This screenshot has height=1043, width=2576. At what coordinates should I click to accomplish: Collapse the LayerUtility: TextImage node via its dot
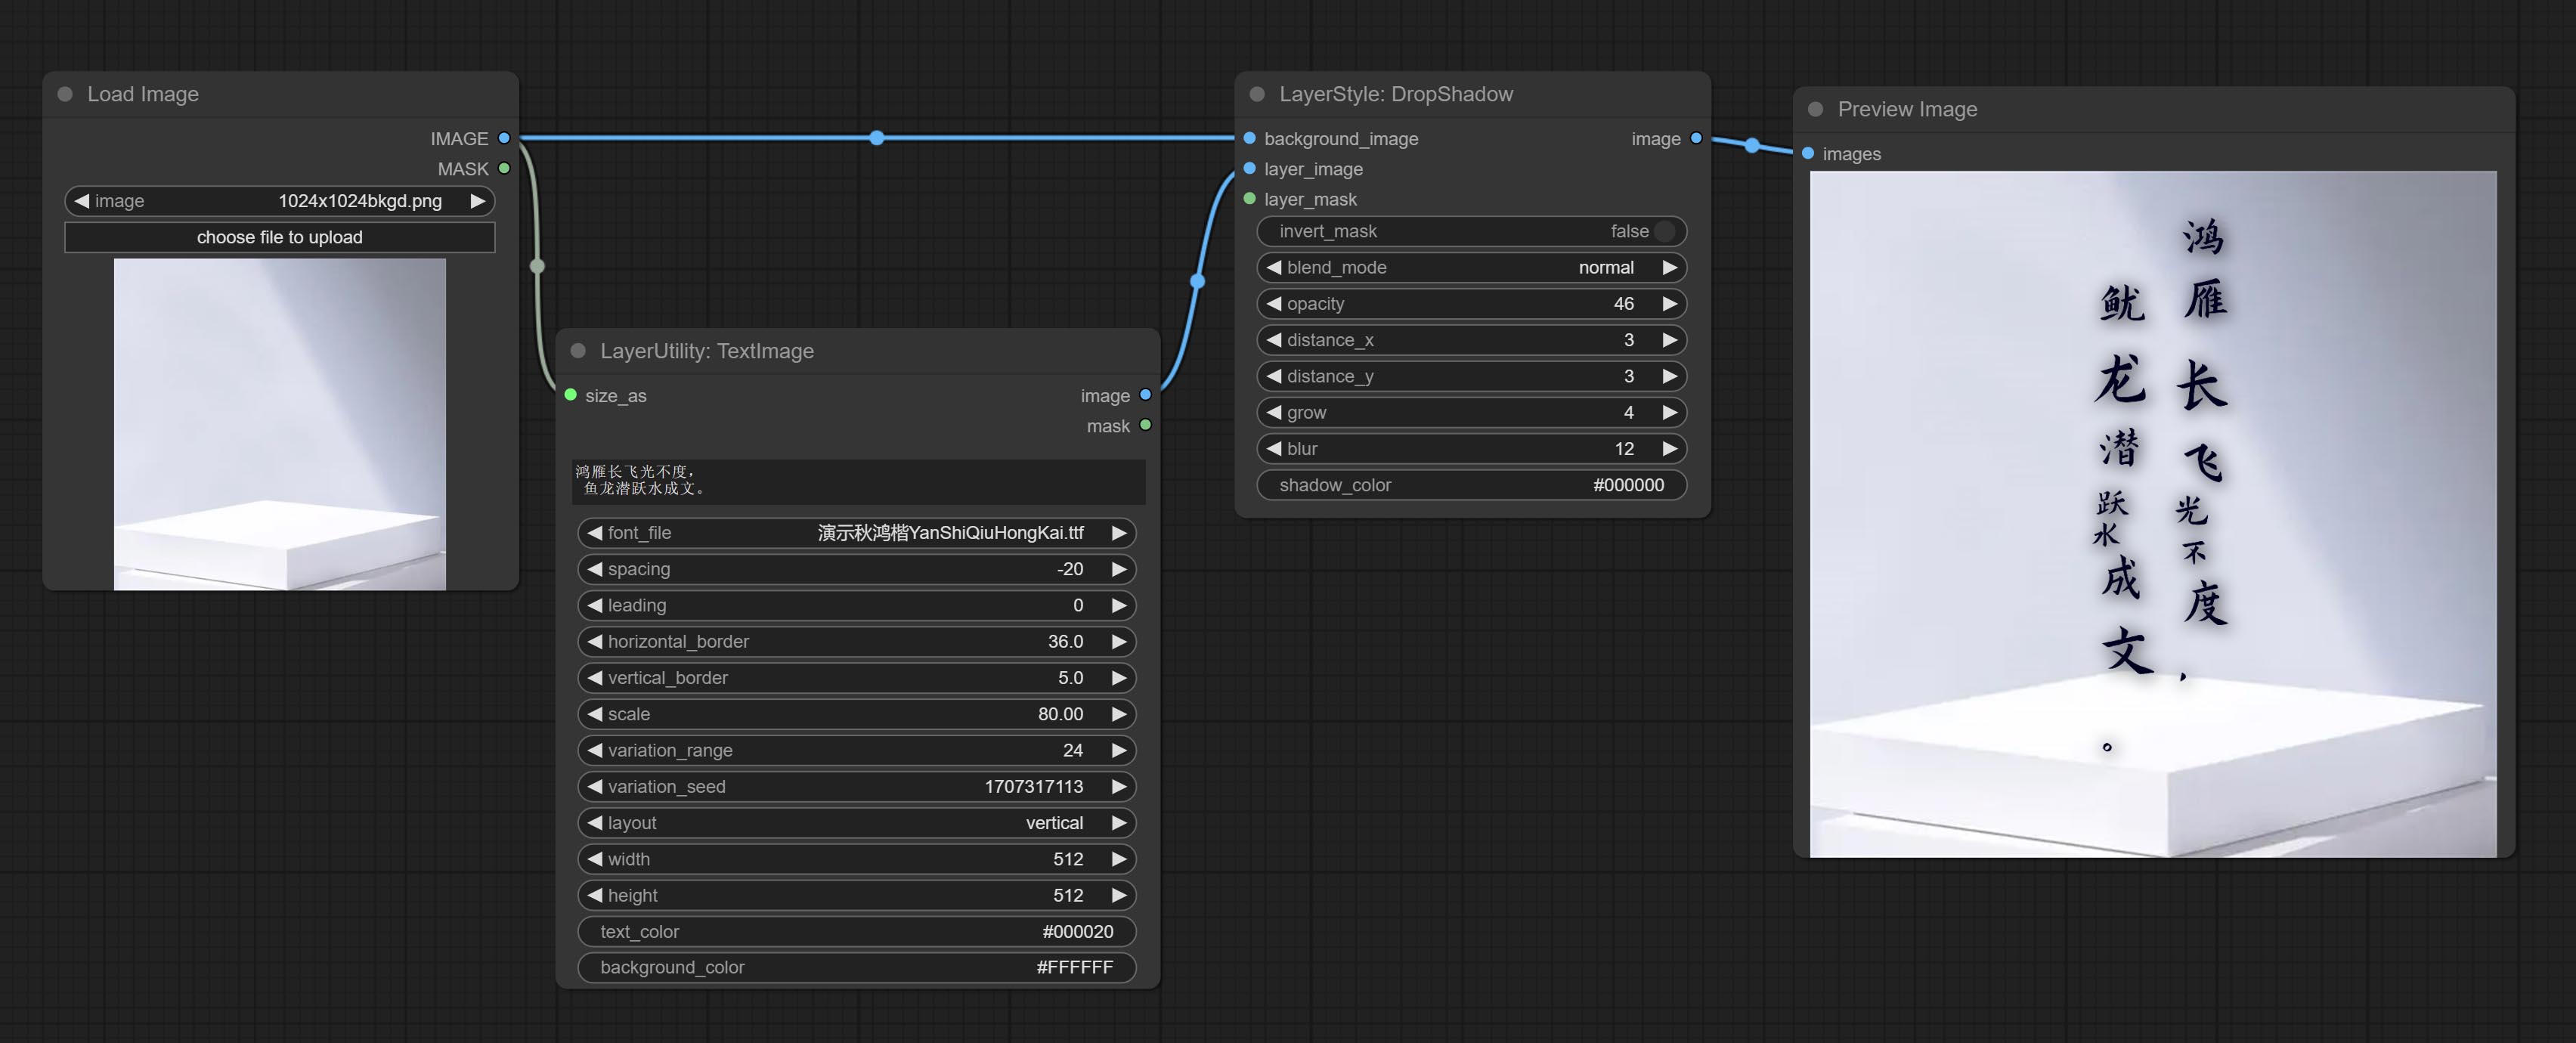[x=578, y=351]
